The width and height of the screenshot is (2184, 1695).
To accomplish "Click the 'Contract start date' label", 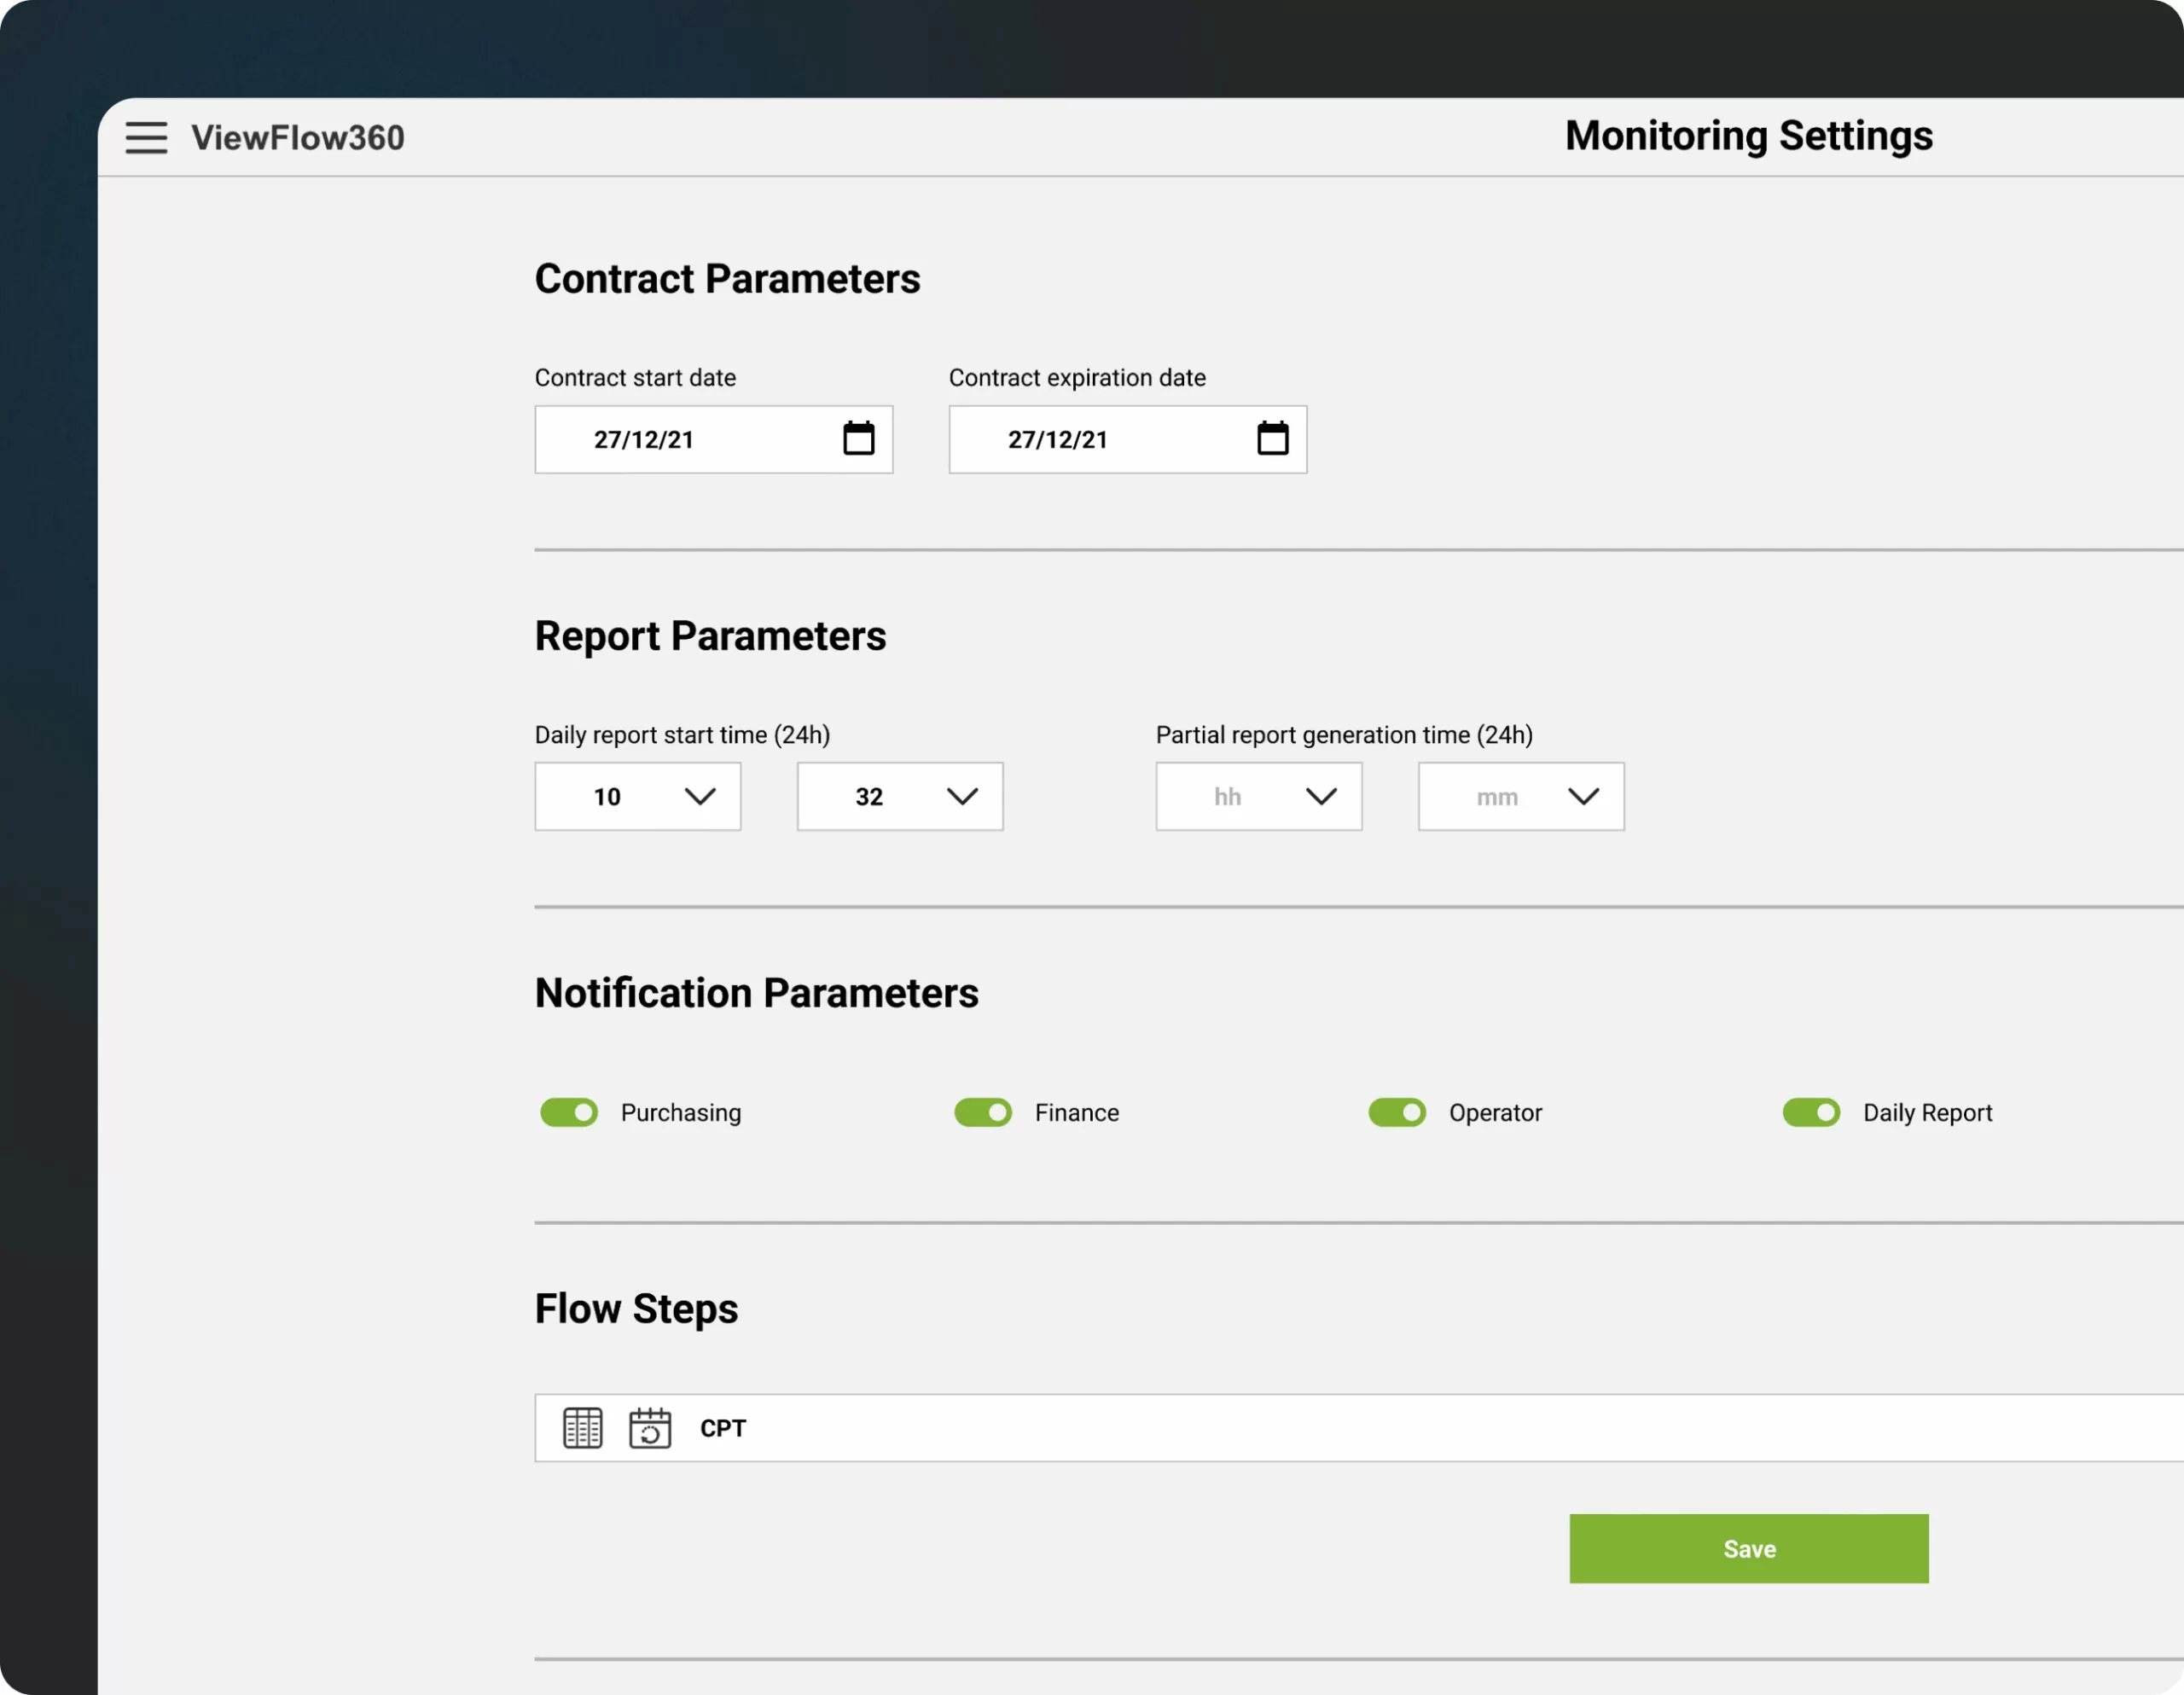I will [x=635, y=377].
